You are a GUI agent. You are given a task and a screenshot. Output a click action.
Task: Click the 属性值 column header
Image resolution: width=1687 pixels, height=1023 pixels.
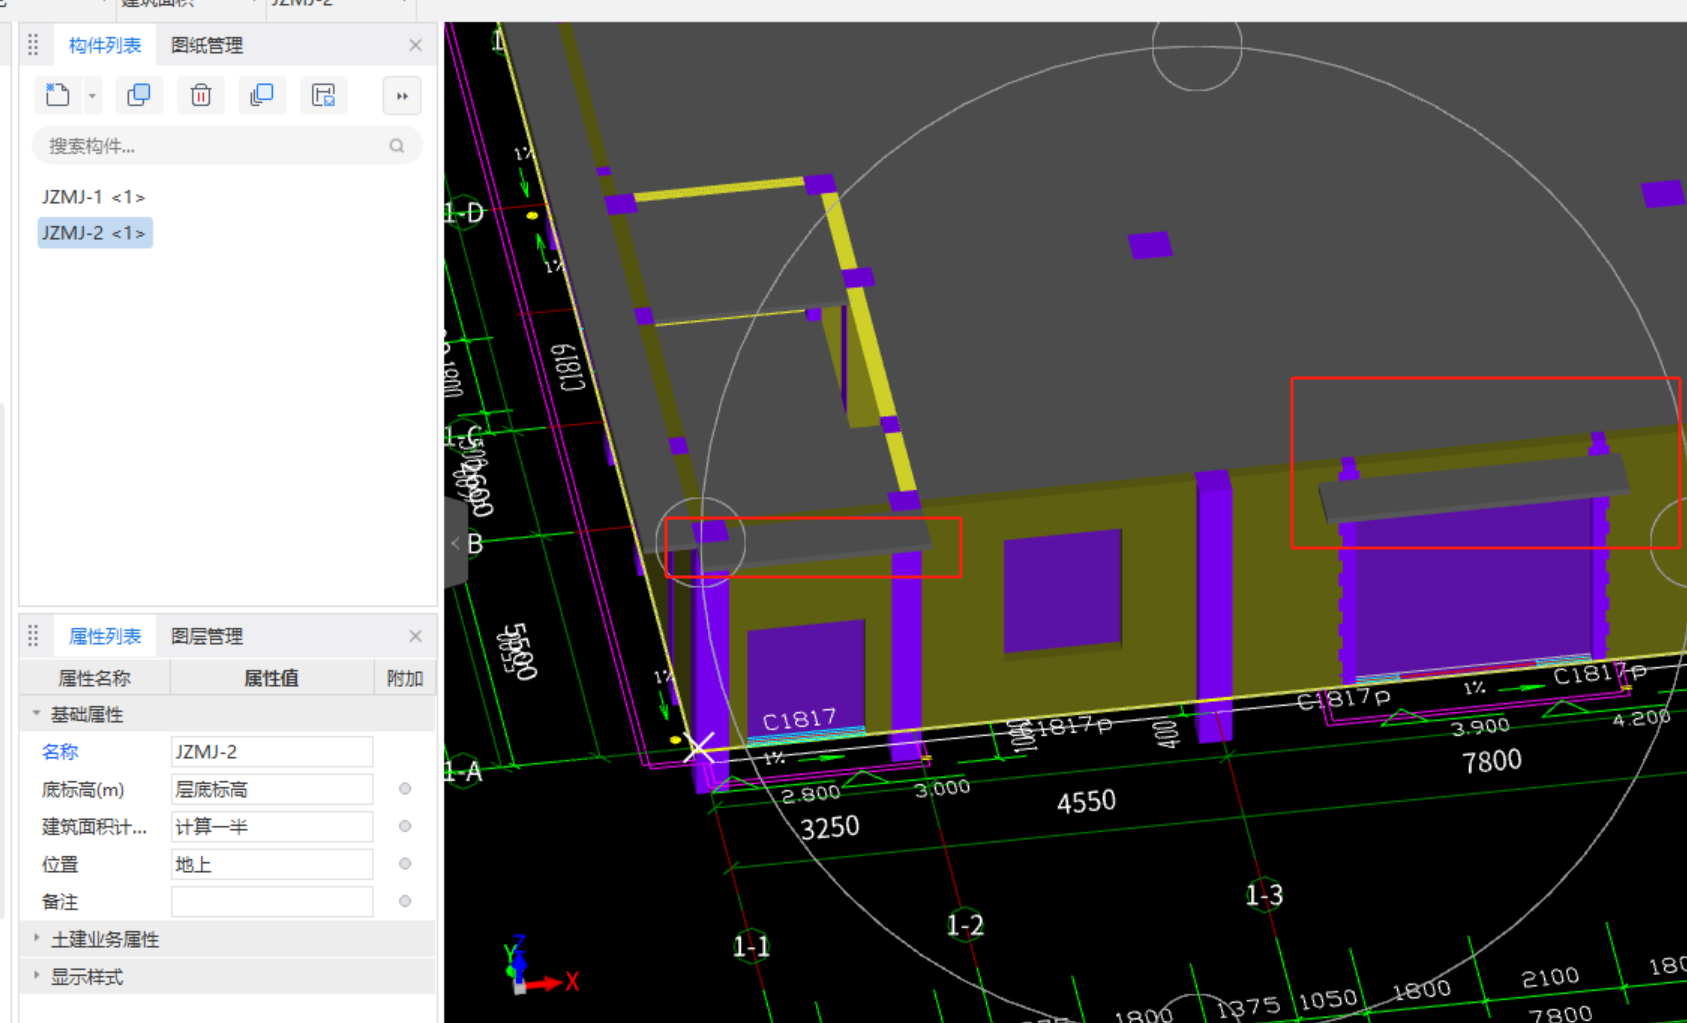tap(272, 678)
